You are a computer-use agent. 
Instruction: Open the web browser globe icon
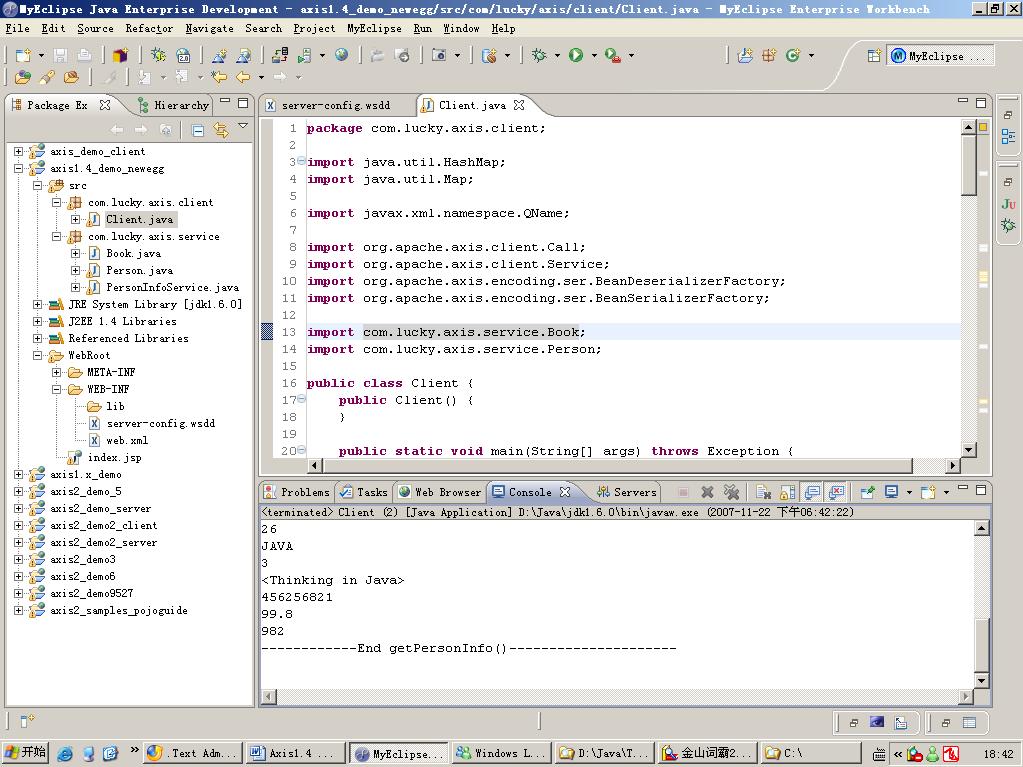pyautogui.click(x=342, y=55)
